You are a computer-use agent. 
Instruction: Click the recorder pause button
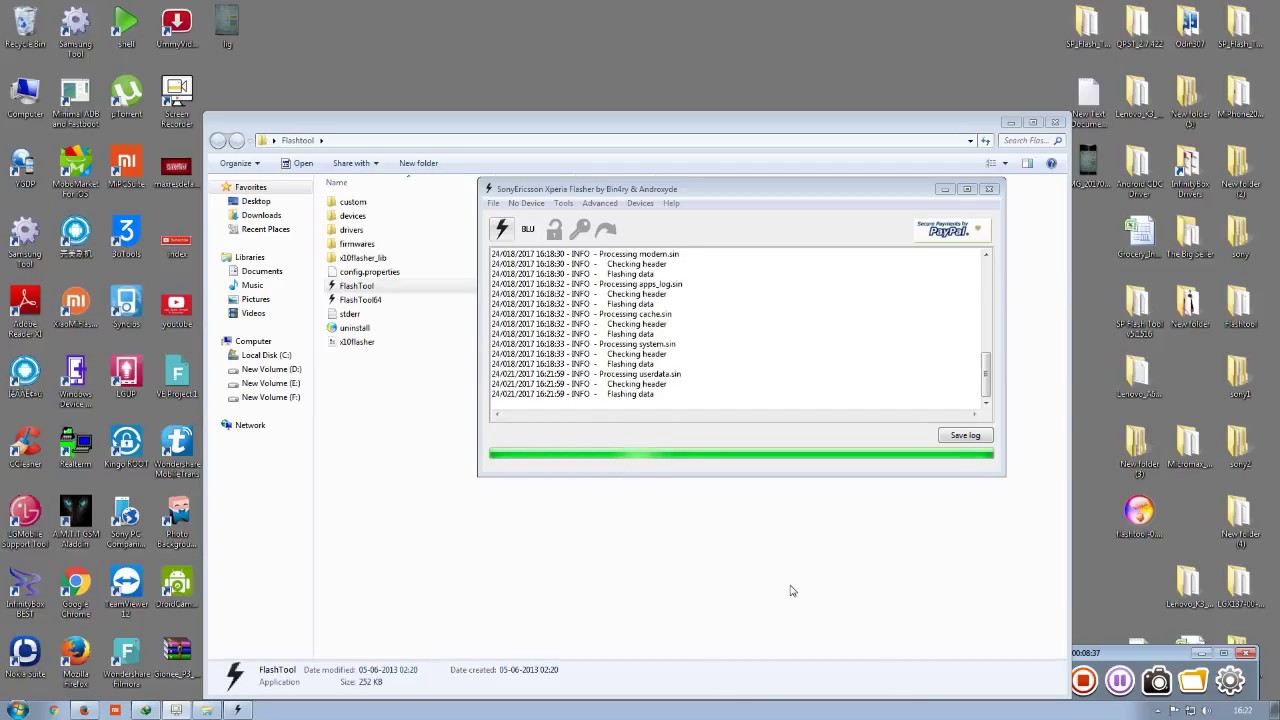pyautogui.click(x=1120, y=681)
